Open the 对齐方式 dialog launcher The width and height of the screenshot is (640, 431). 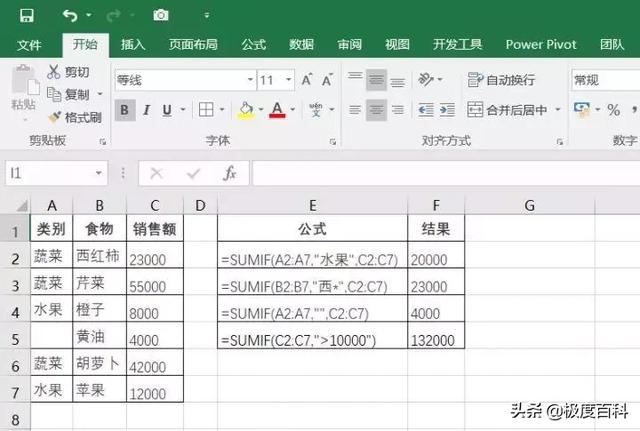point(560,142)
